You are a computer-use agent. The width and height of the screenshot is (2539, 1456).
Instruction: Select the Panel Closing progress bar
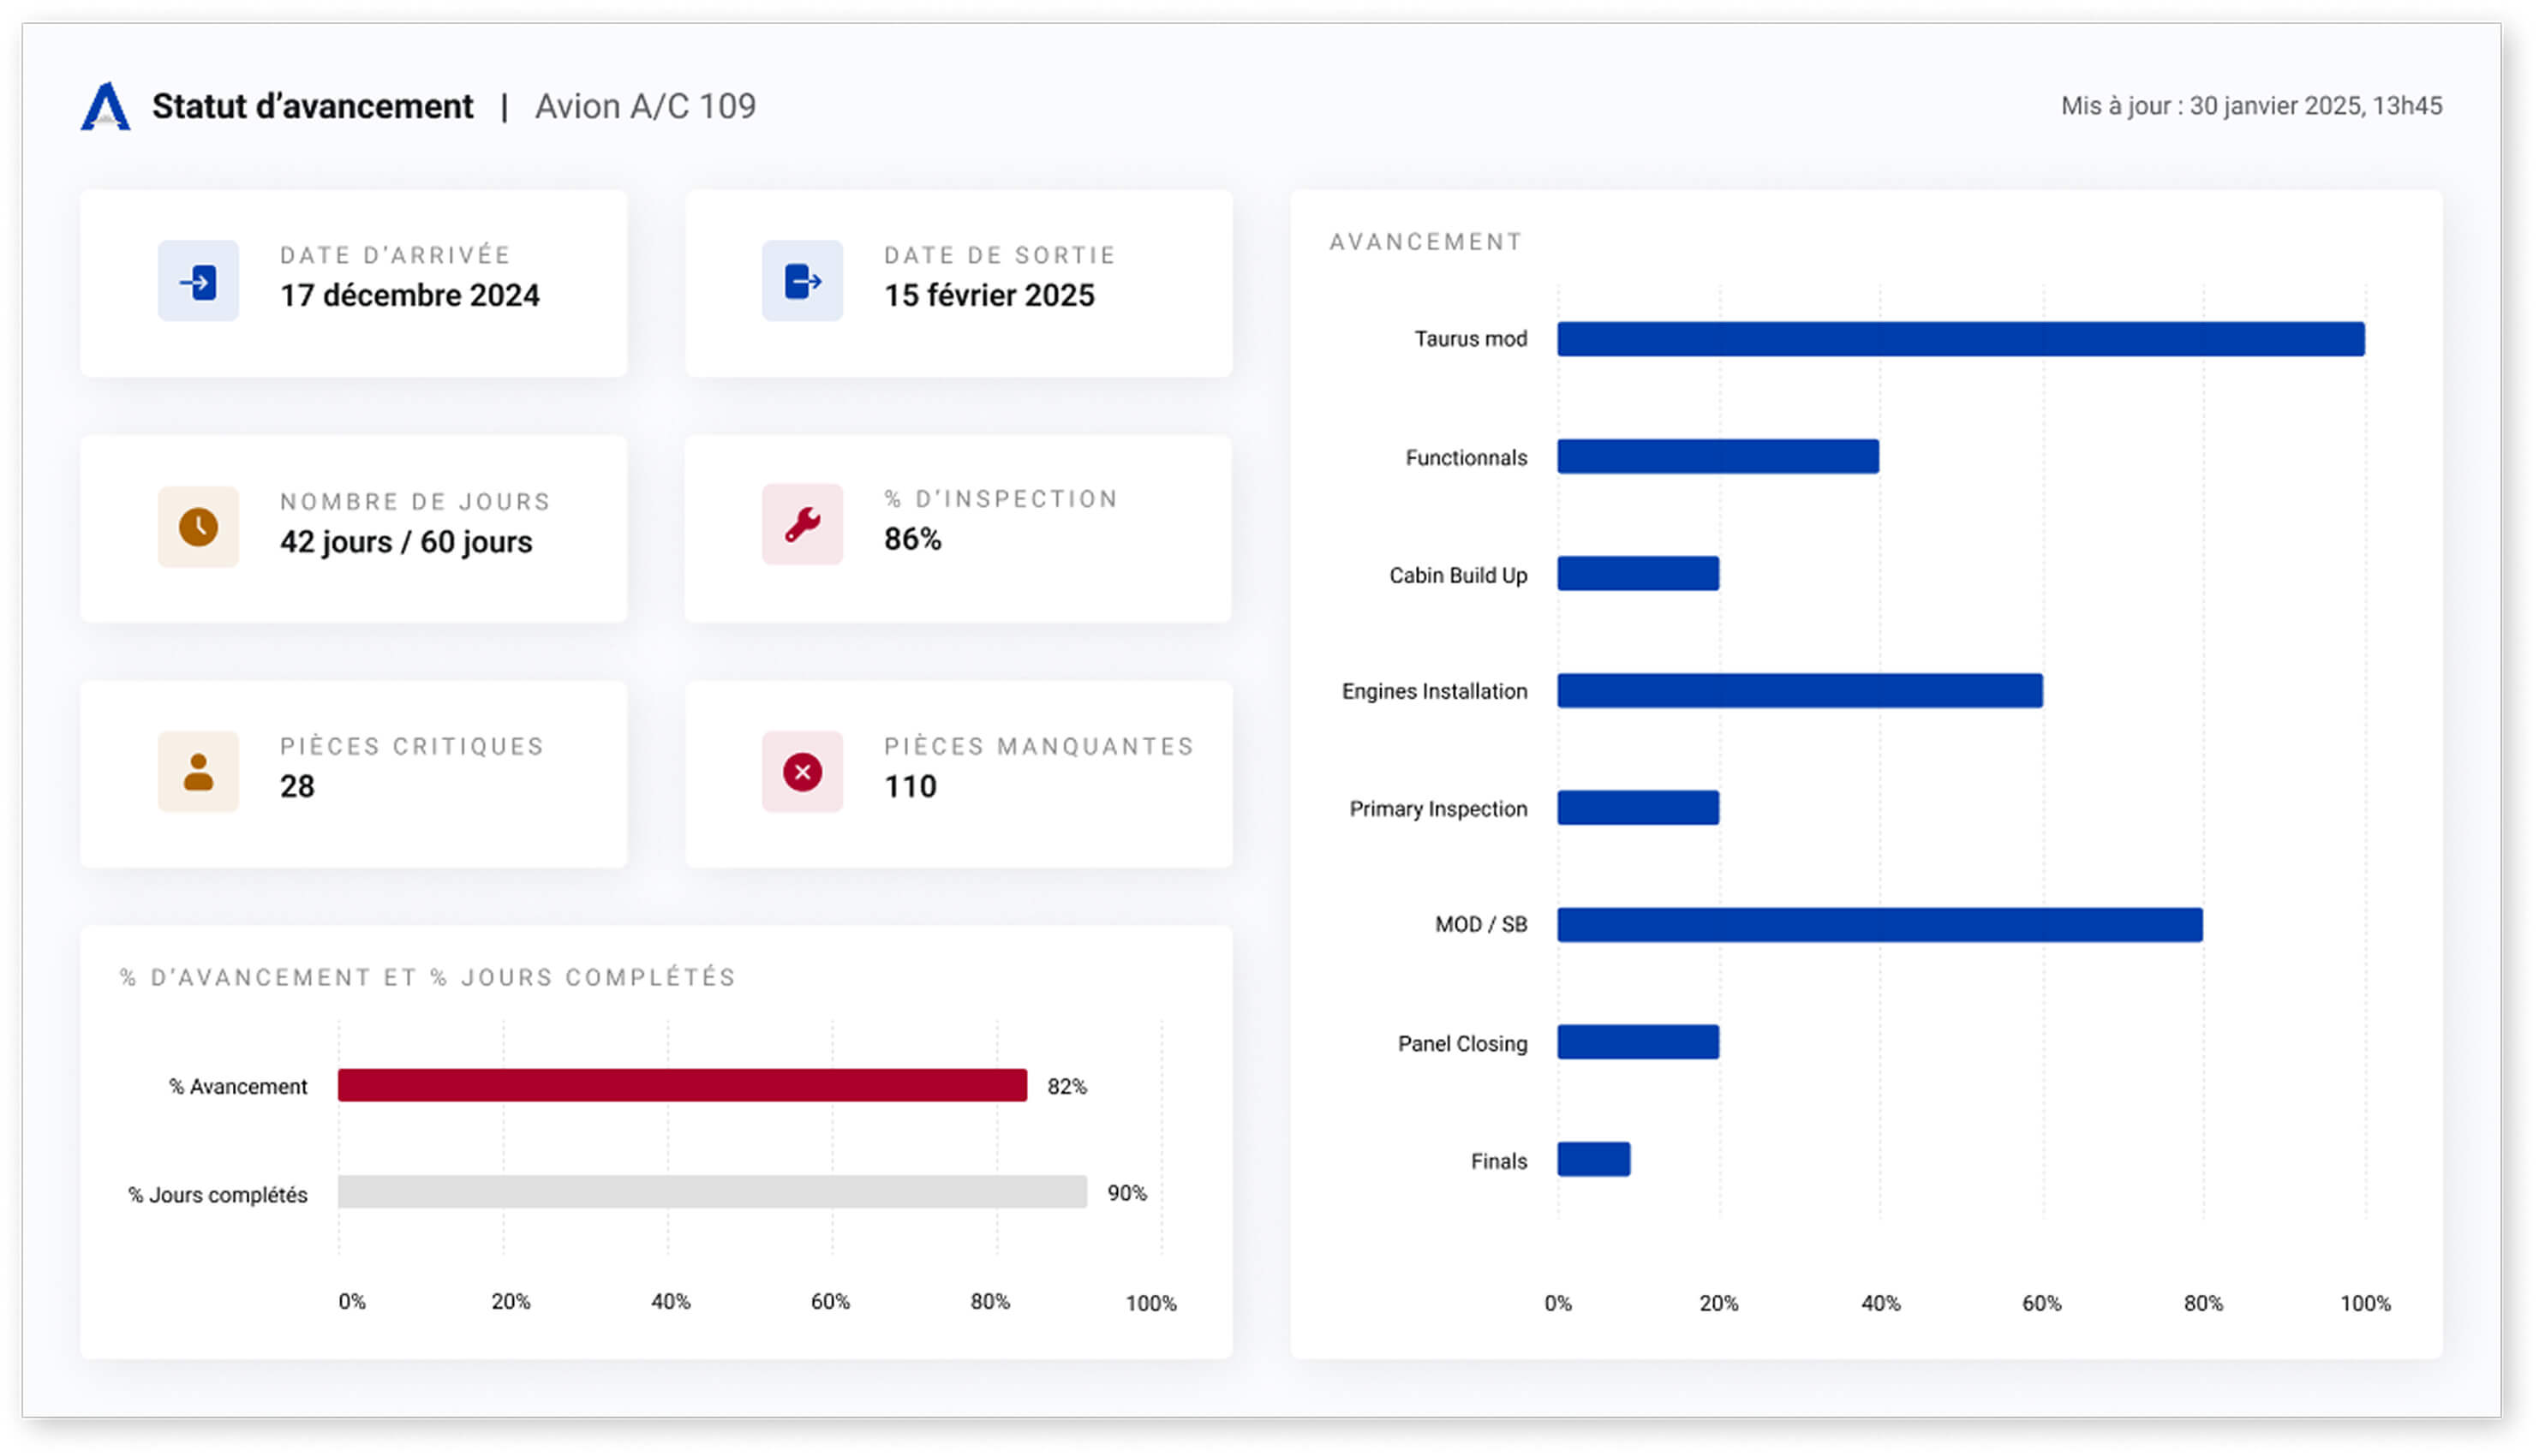pos(1638,1042)
